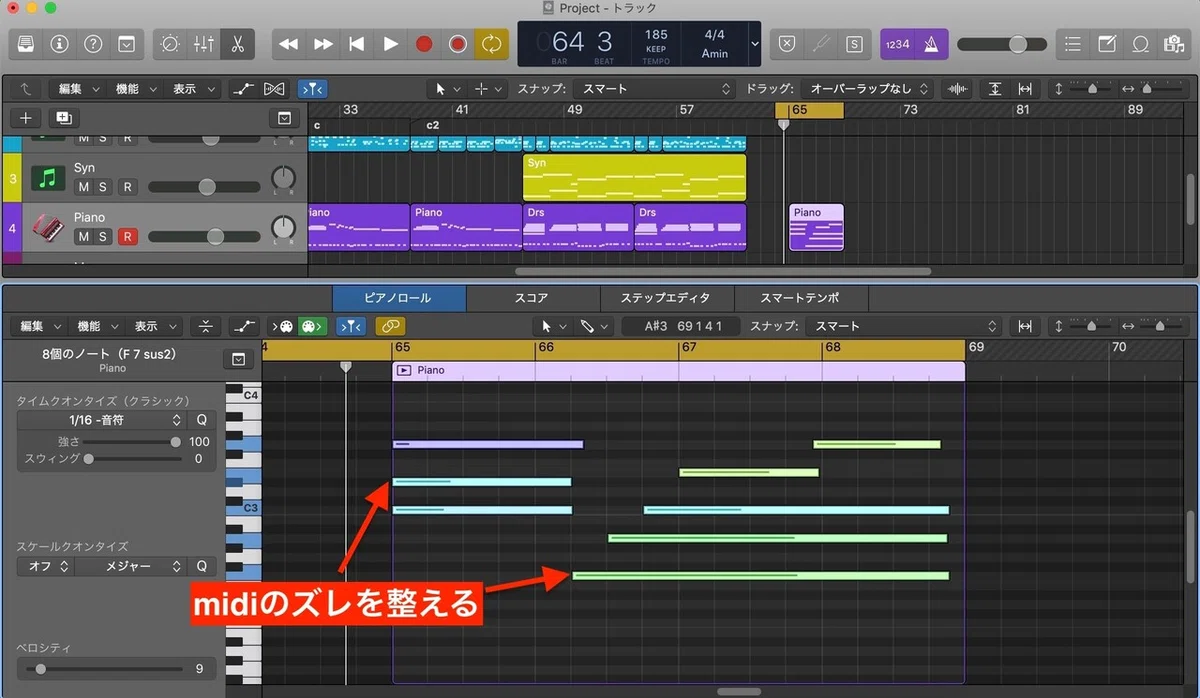The width and height of the screenshot is (1200, 698).
Task: Add a new track with plus button
Action: click(x=26, y=118)
